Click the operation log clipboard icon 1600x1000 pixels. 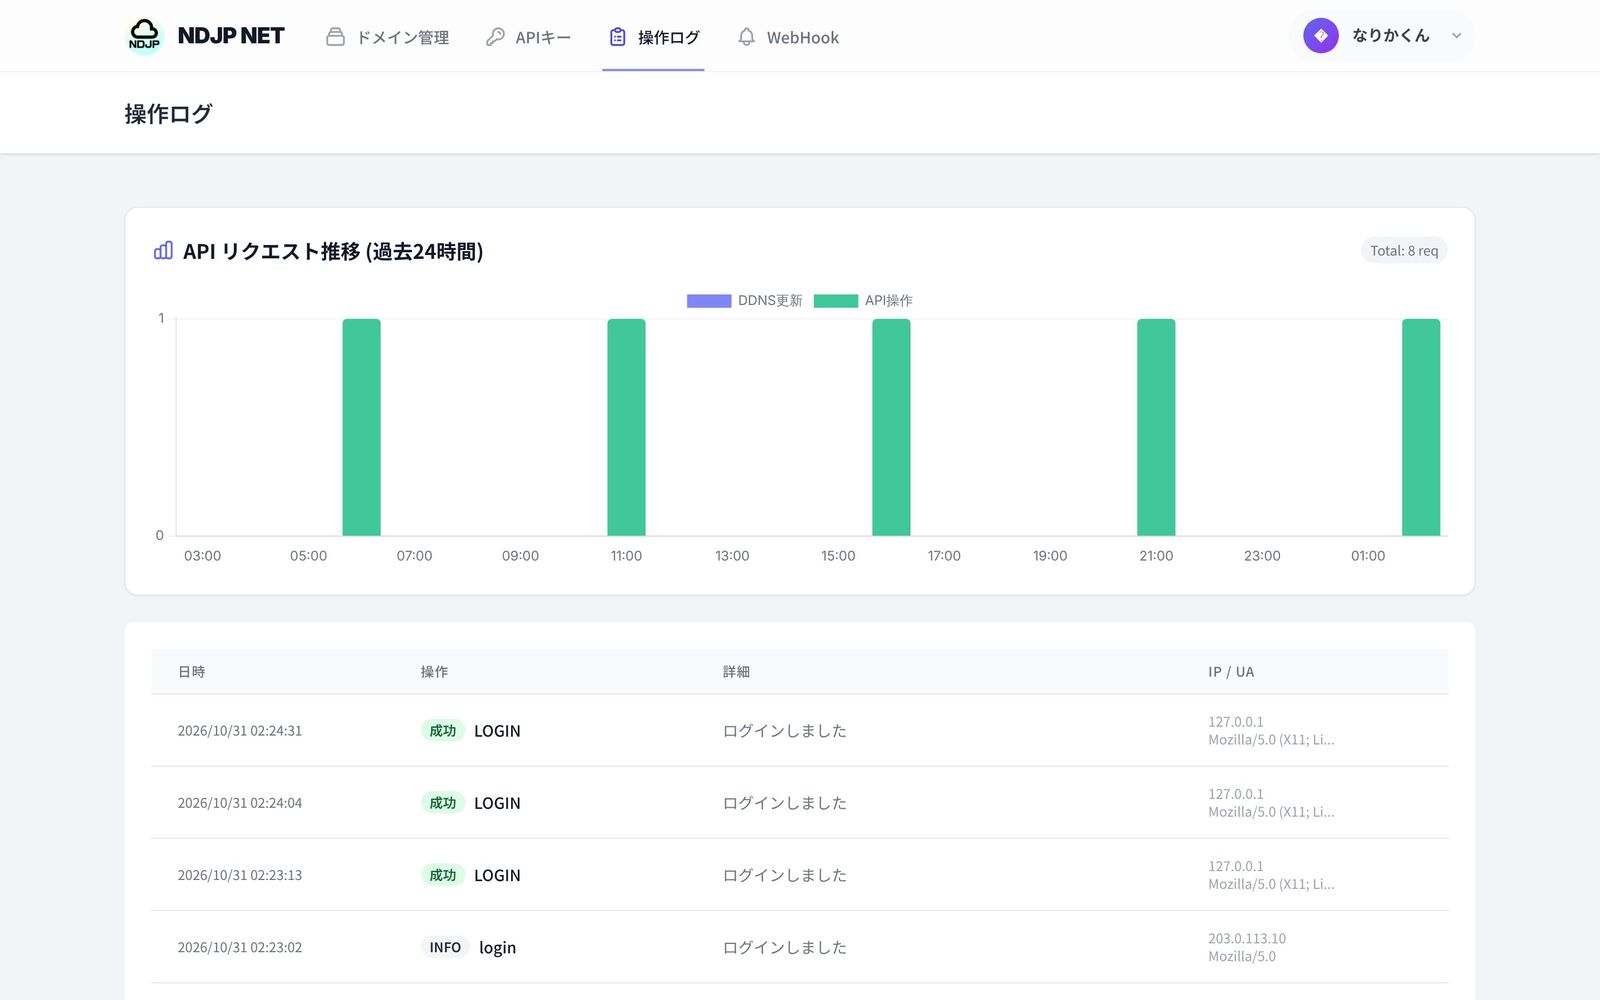pos(618,37)
